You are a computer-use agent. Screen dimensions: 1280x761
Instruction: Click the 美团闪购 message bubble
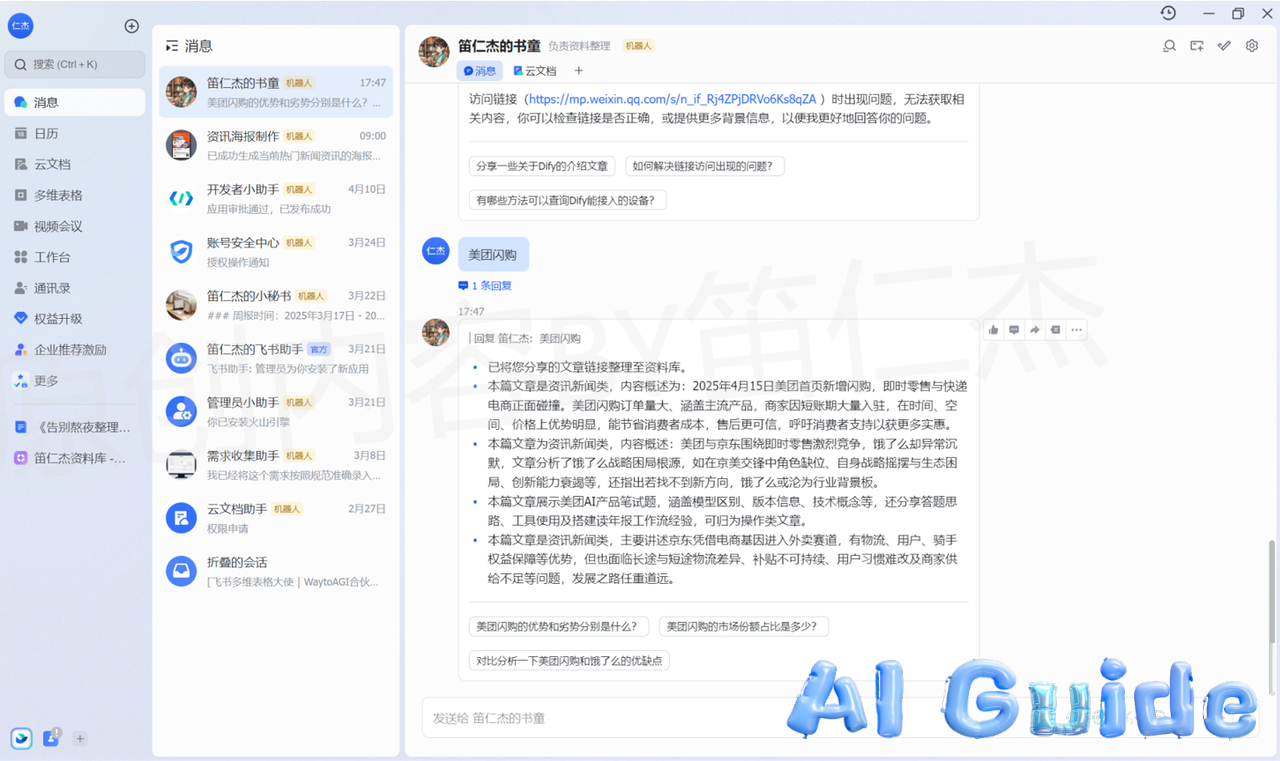tap(493, 254)
